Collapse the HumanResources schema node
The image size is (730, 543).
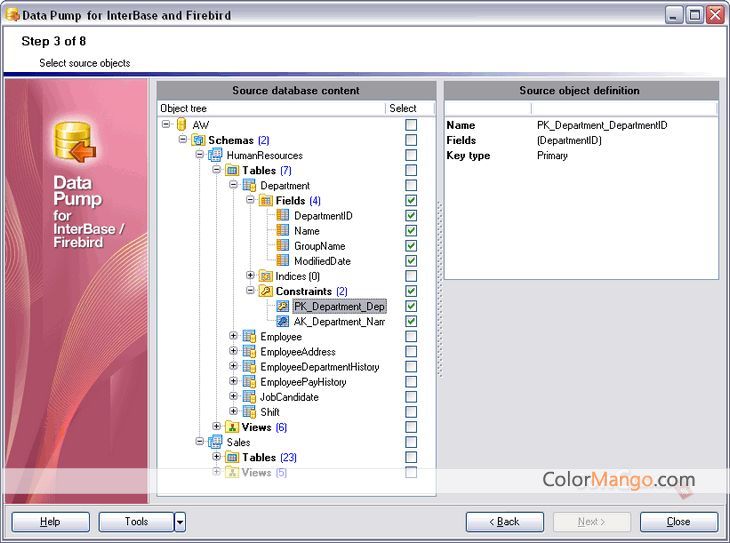[199, 154]
